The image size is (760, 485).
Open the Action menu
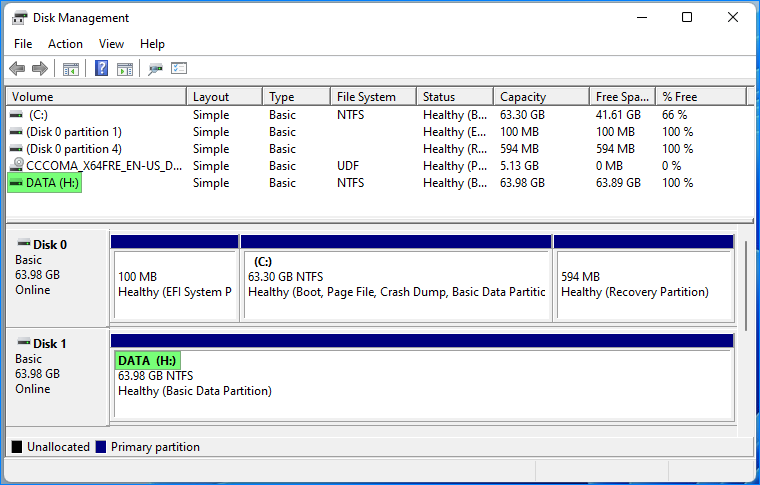coord(65,44)
